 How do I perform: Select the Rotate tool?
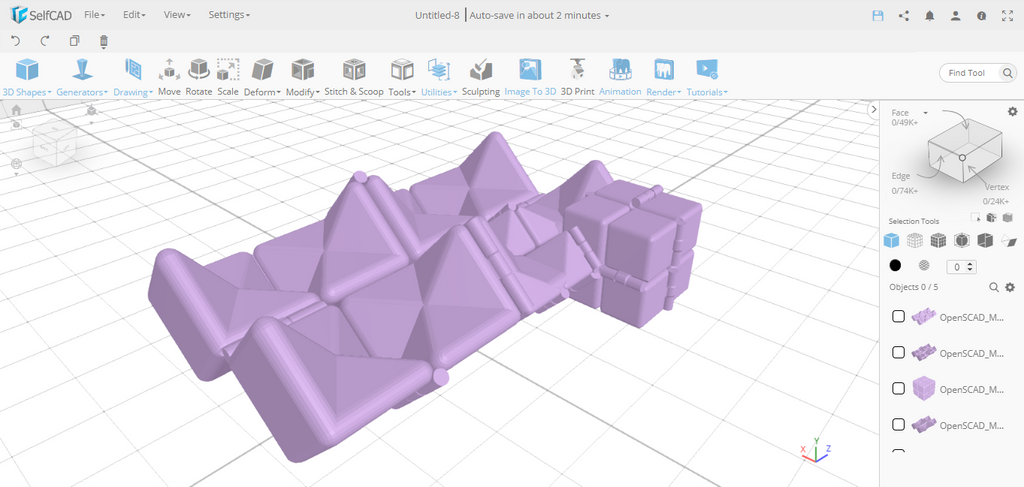tap(199, 77)
